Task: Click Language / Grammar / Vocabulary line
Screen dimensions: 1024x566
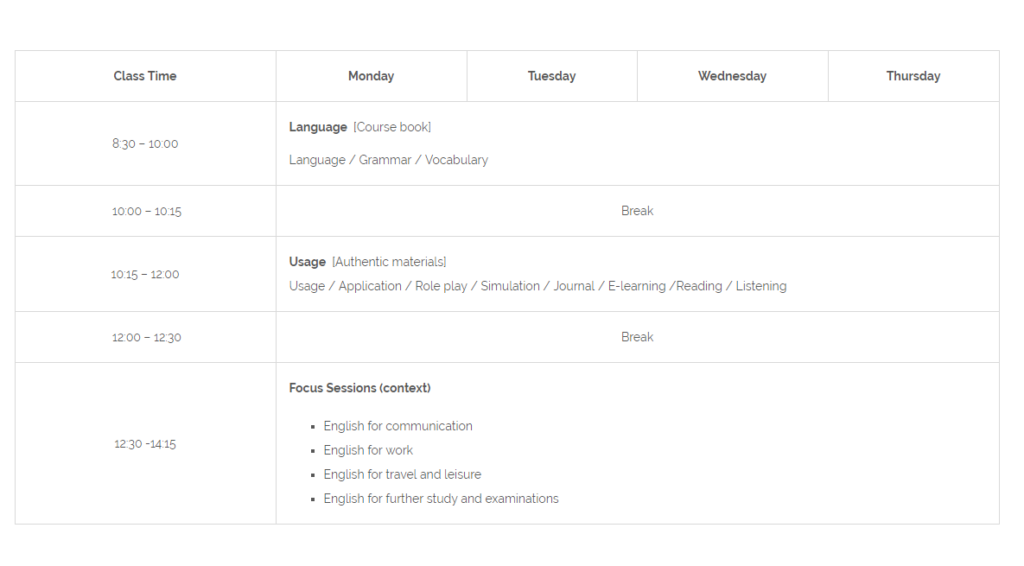Action: tap(389, 160)
